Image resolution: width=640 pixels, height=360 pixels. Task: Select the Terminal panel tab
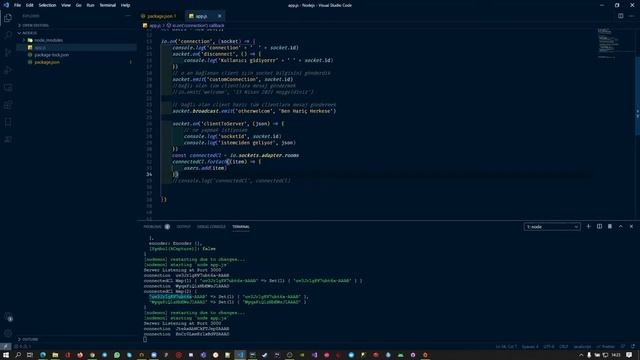point(241,227)
